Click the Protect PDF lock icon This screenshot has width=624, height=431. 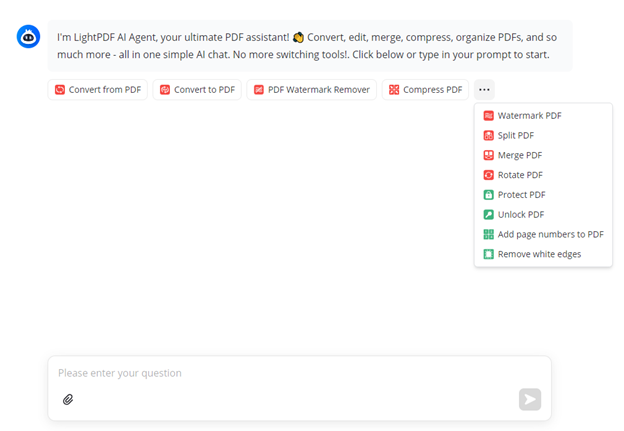point(489,195)
